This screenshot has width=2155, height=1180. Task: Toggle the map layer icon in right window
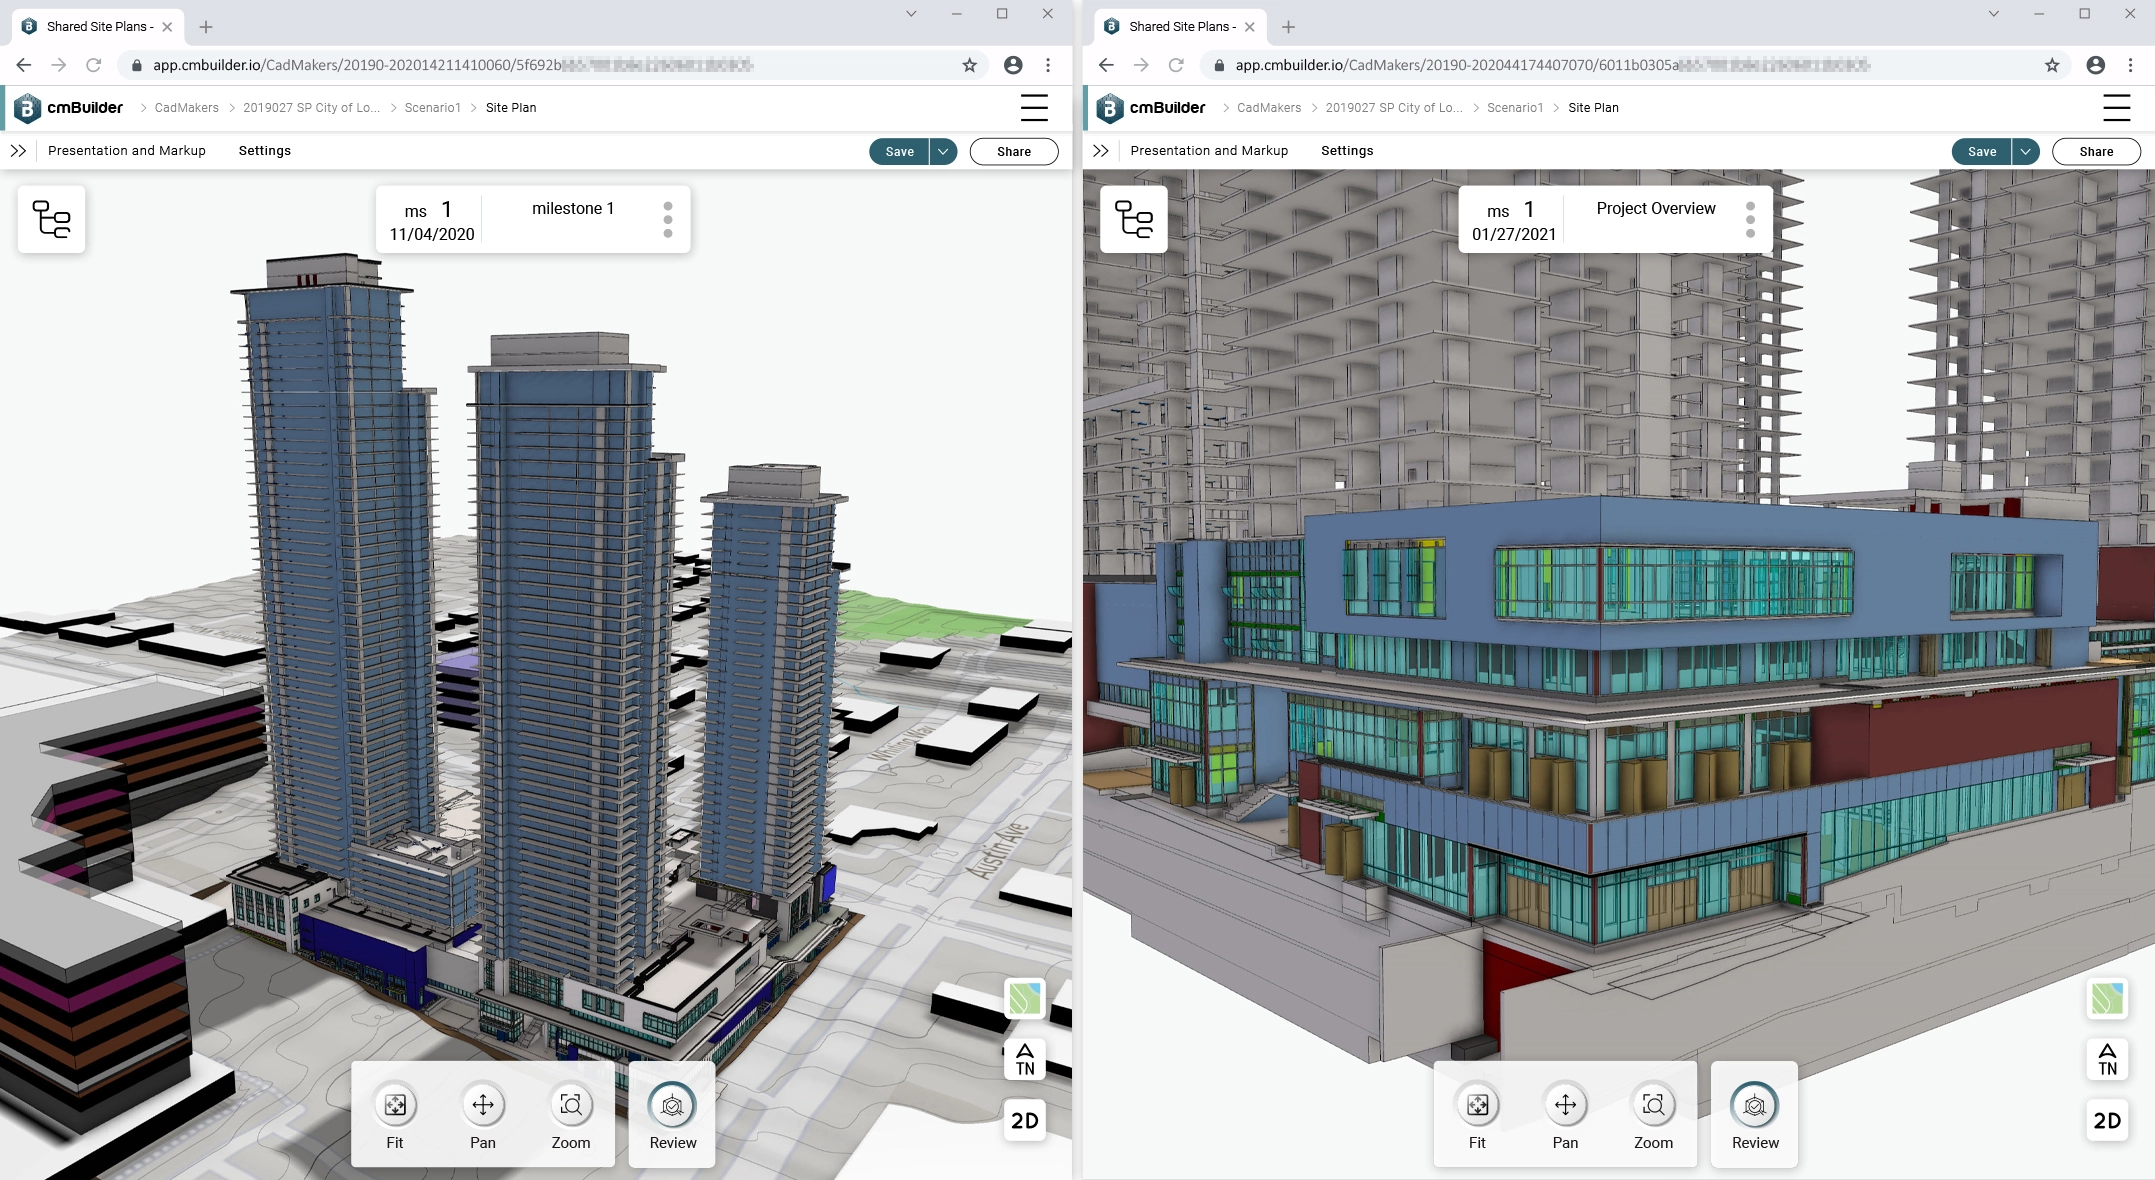(x=2107, y=998)
